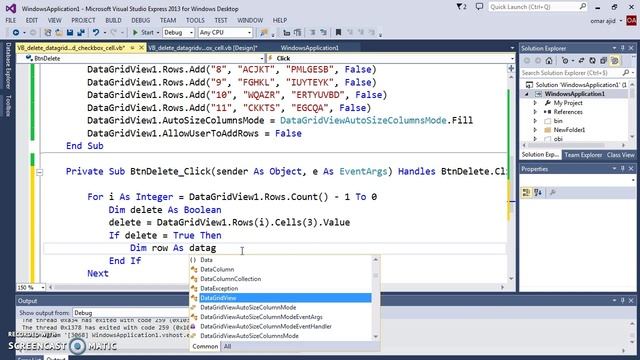Select Data in the IntelliSense list
Viewport: 640px width, 360px height.
coord(206,260)
